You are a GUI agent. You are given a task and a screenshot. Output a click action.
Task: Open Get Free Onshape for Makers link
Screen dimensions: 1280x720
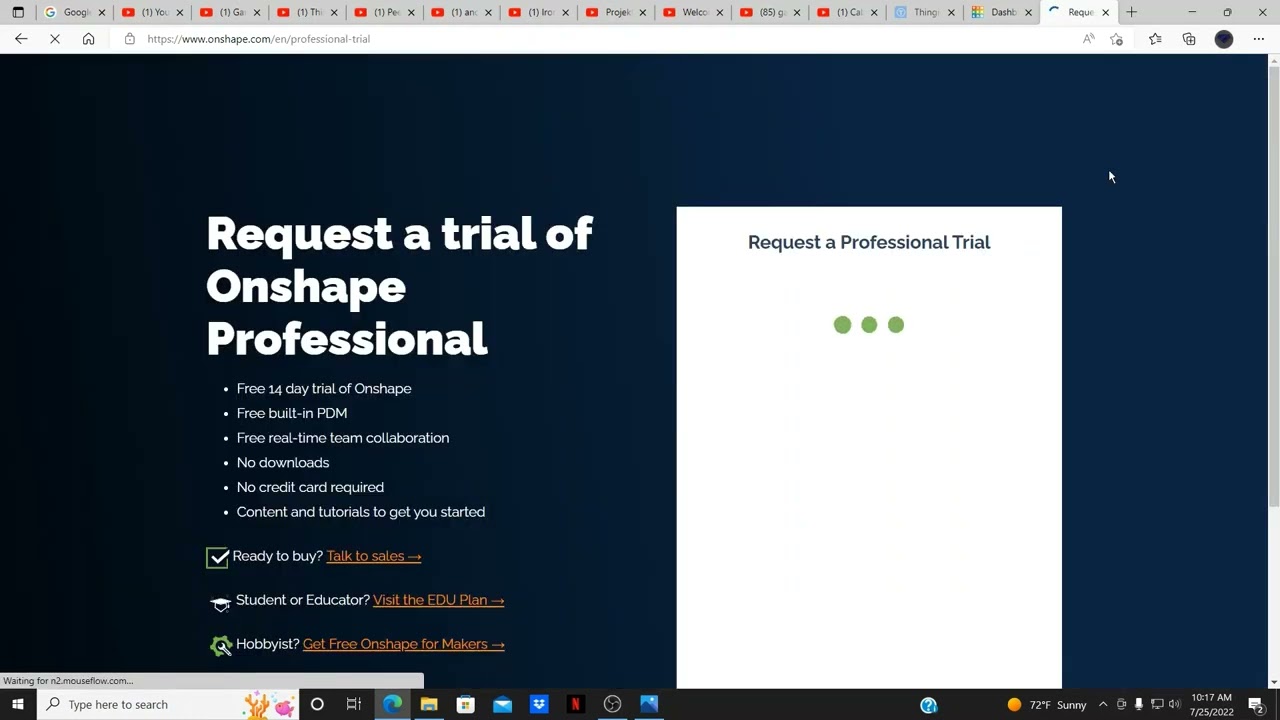tap(403, 644)
